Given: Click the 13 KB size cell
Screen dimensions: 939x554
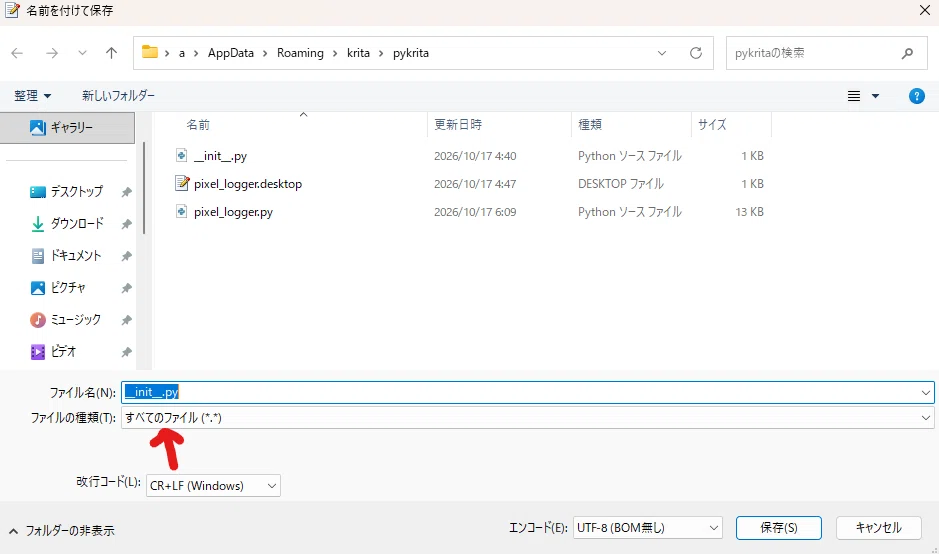Looking at the screenshot, I should [749, 212].
